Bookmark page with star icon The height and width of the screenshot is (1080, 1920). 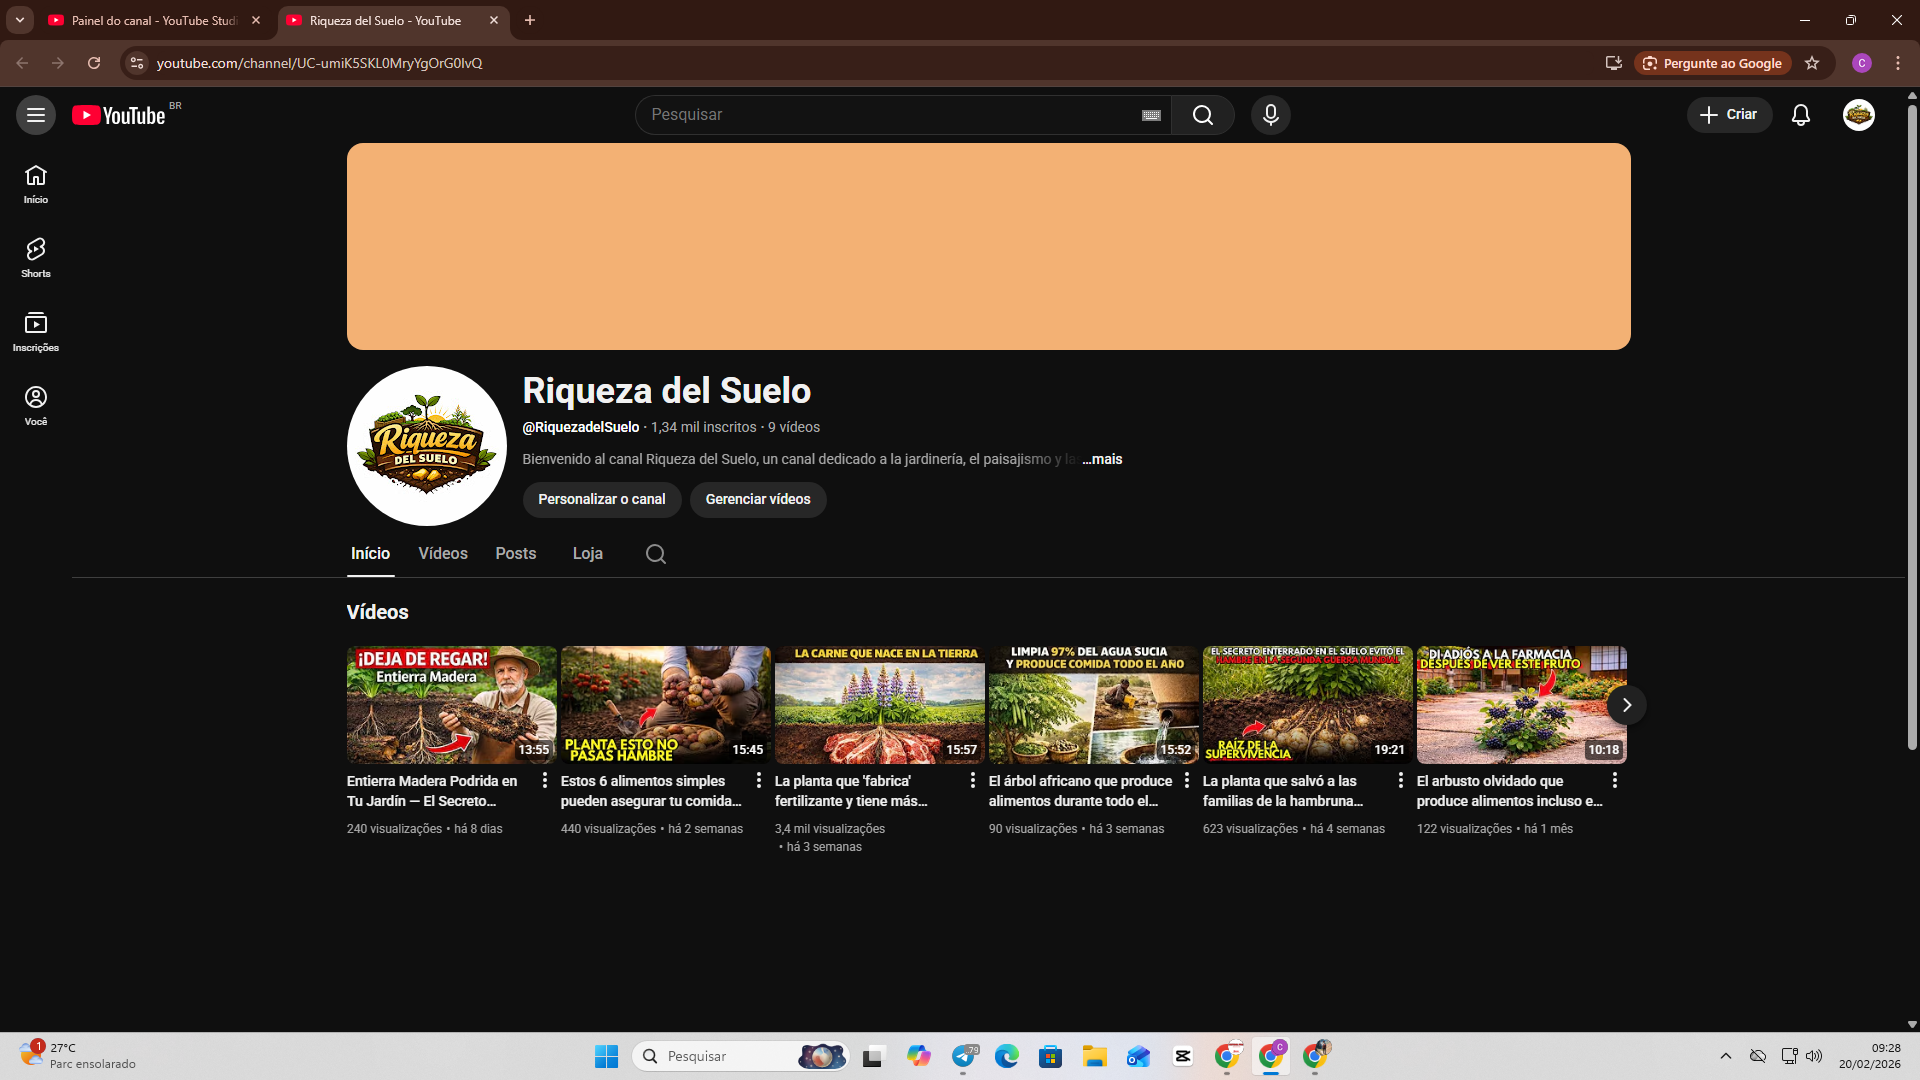point(1811,63)
